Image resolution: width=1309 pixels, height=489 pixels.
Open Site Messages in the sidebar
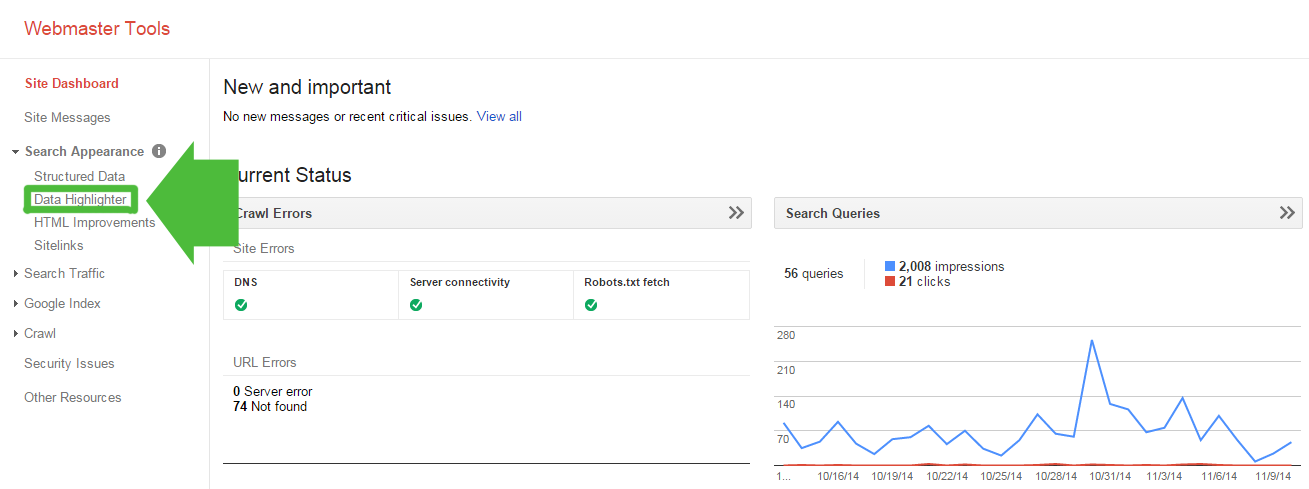pyautogui.click(x=67, y=117)
